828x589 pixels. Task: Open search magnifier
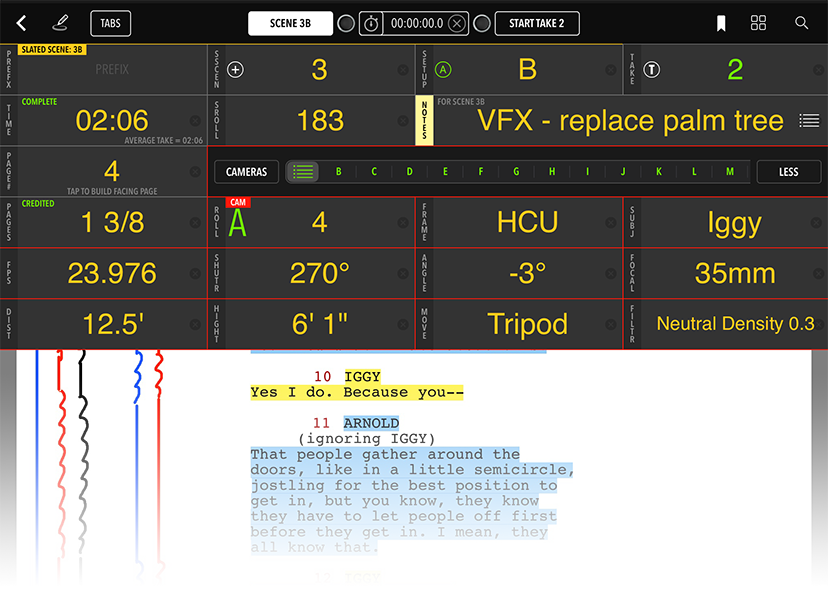(x=801, y=23)
